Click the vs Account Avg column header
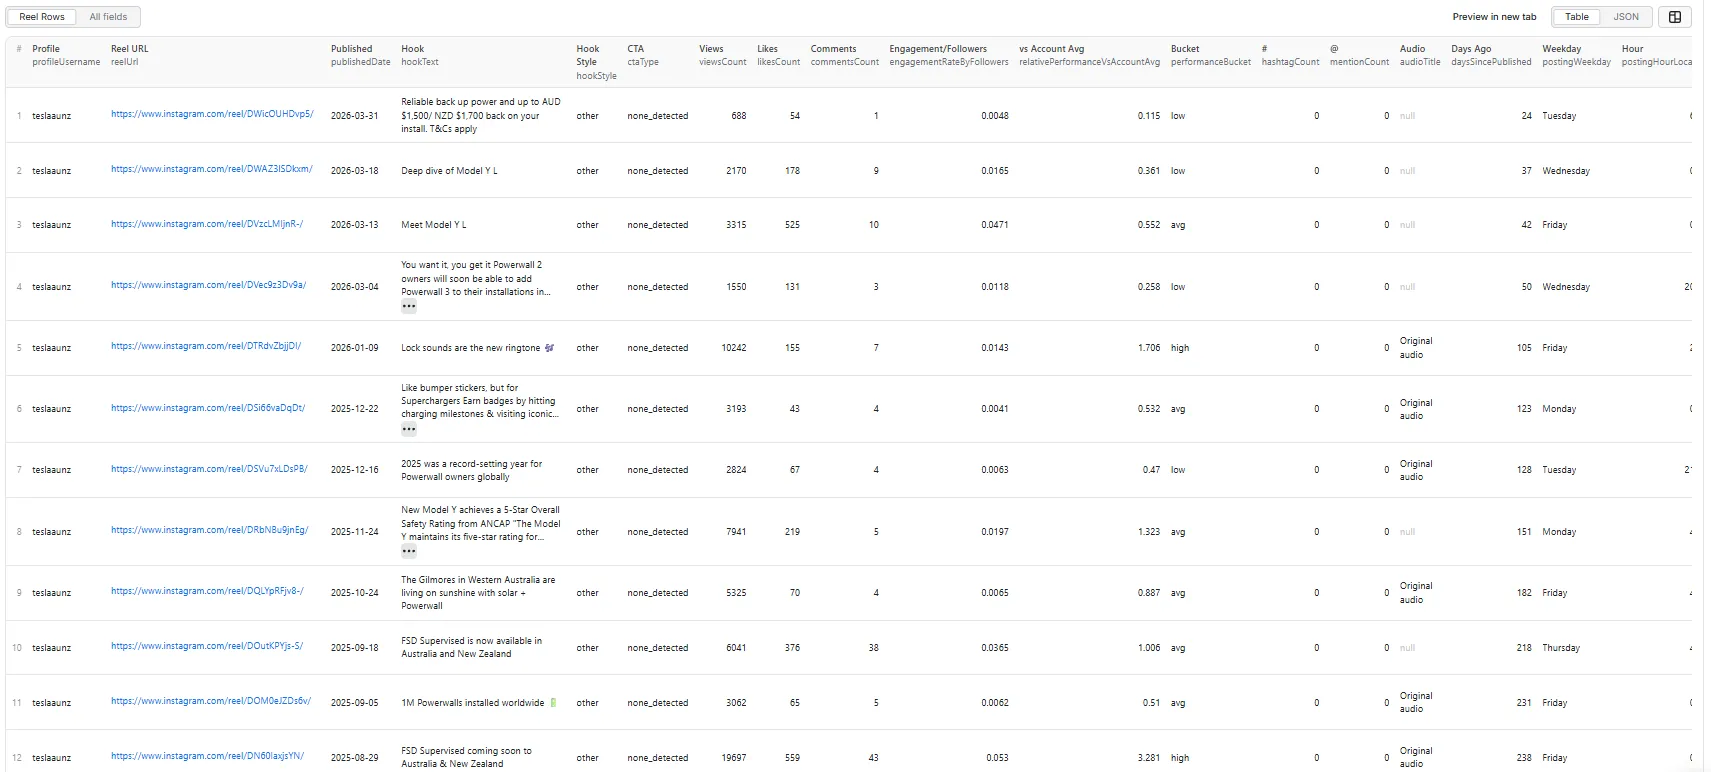The image size is (1711, 772). click(1089, 55)
